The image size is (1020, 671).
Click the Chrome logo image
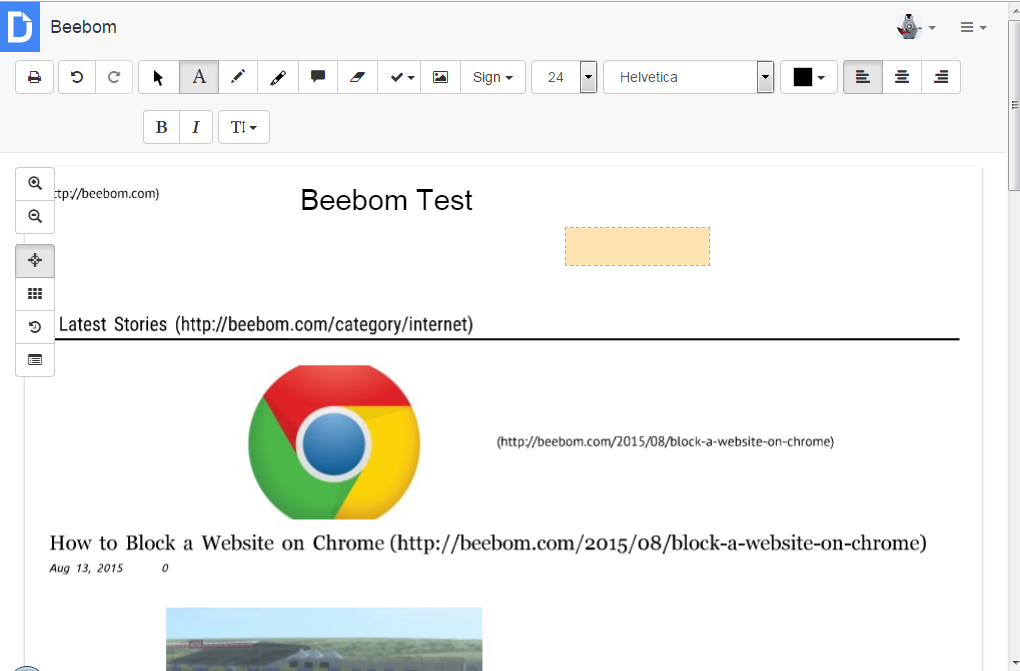click(334, 442)
